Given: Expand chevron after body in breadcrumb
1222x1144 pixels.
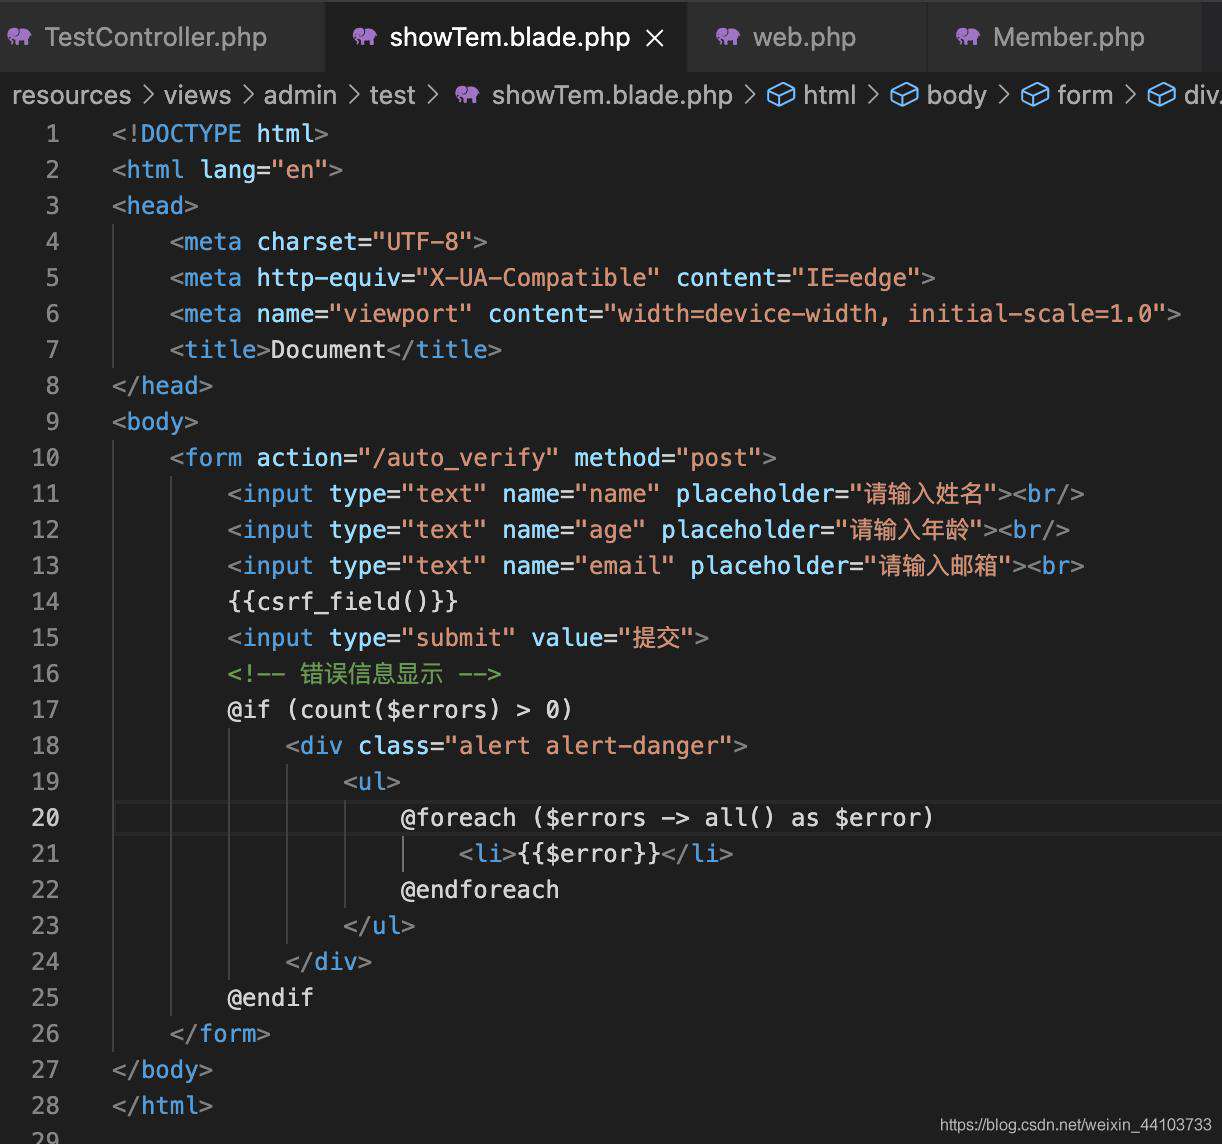Looking at the screenshot, I should coord(1003,95).
